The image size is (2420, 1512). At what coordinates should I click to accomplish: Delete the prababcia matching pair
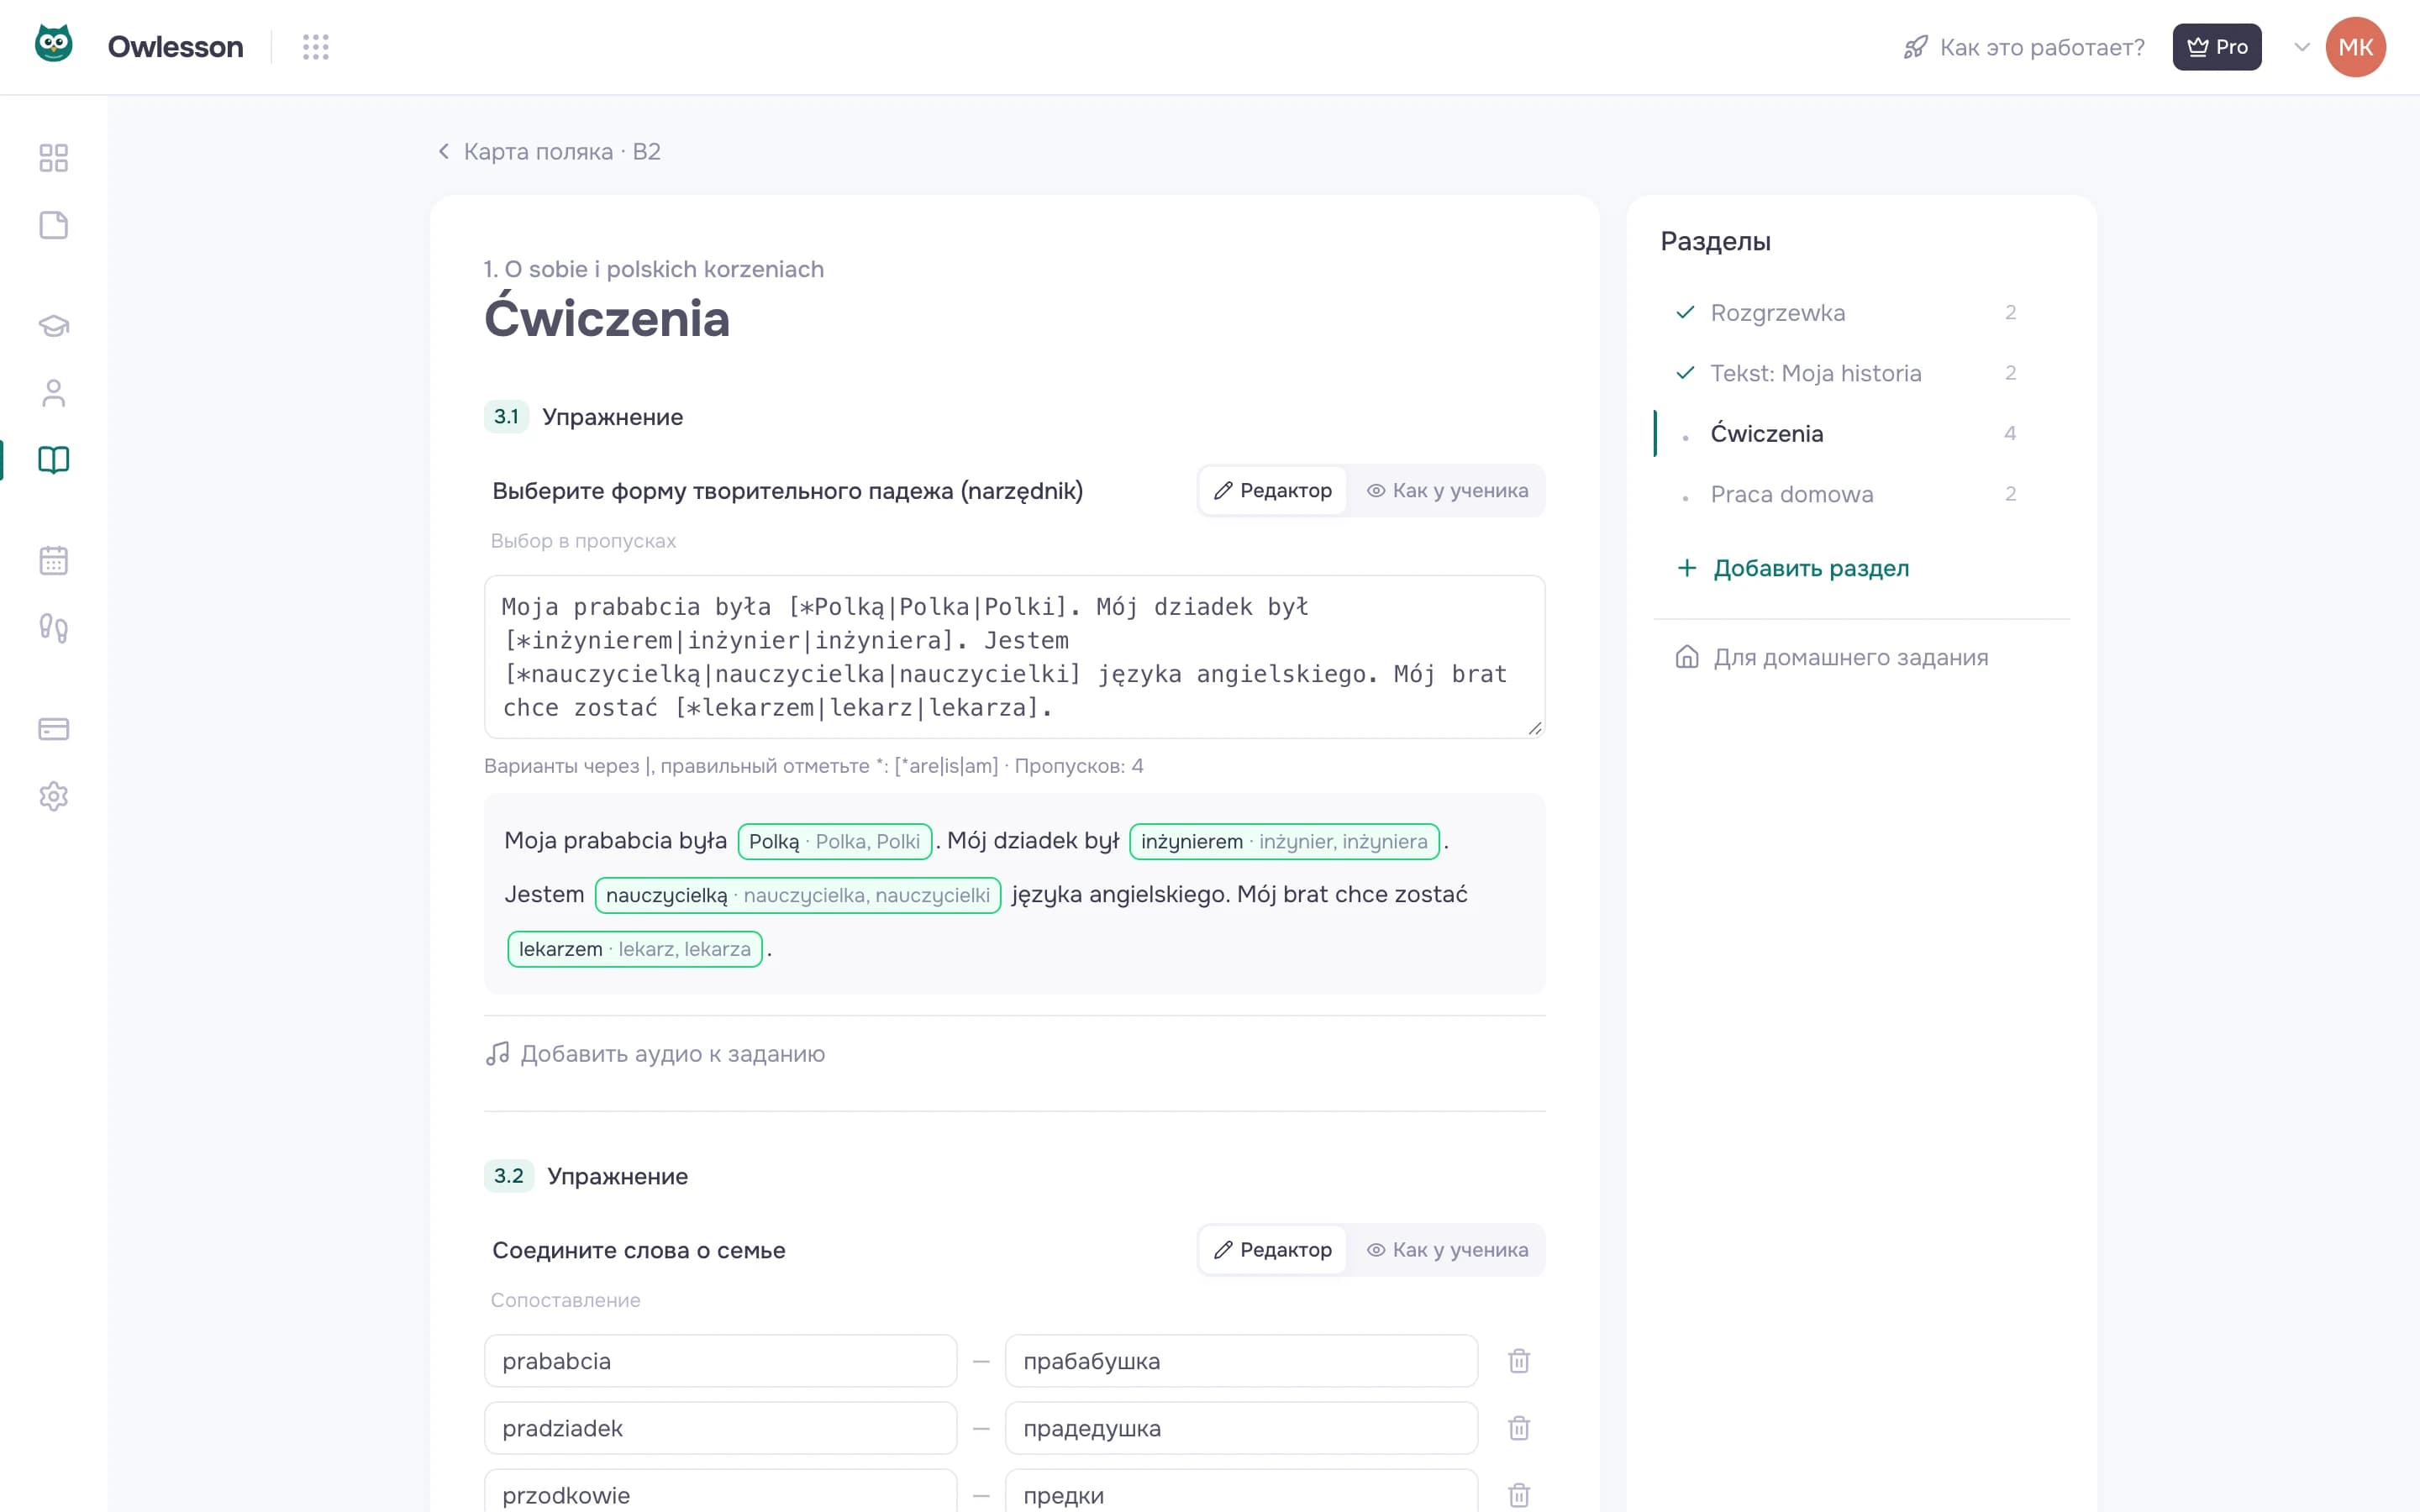(1518, 1361)
